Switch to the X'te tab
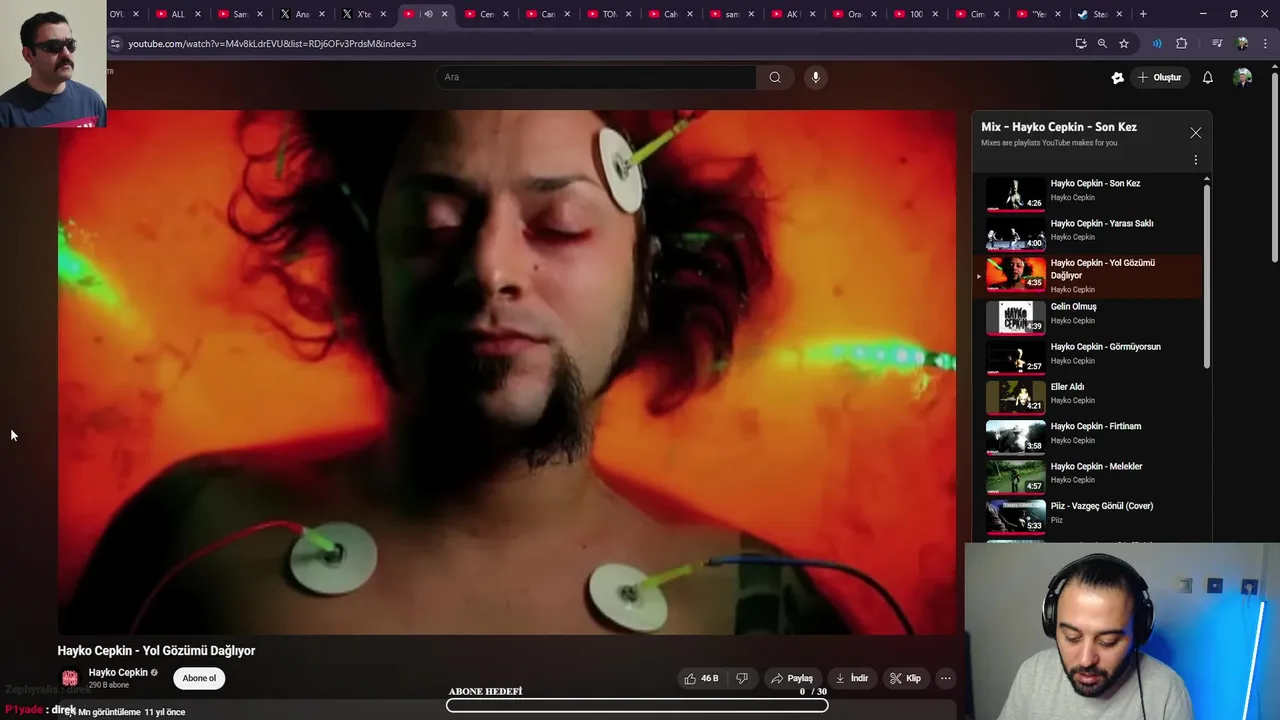Screen dimensions: 1280x720 364,14
